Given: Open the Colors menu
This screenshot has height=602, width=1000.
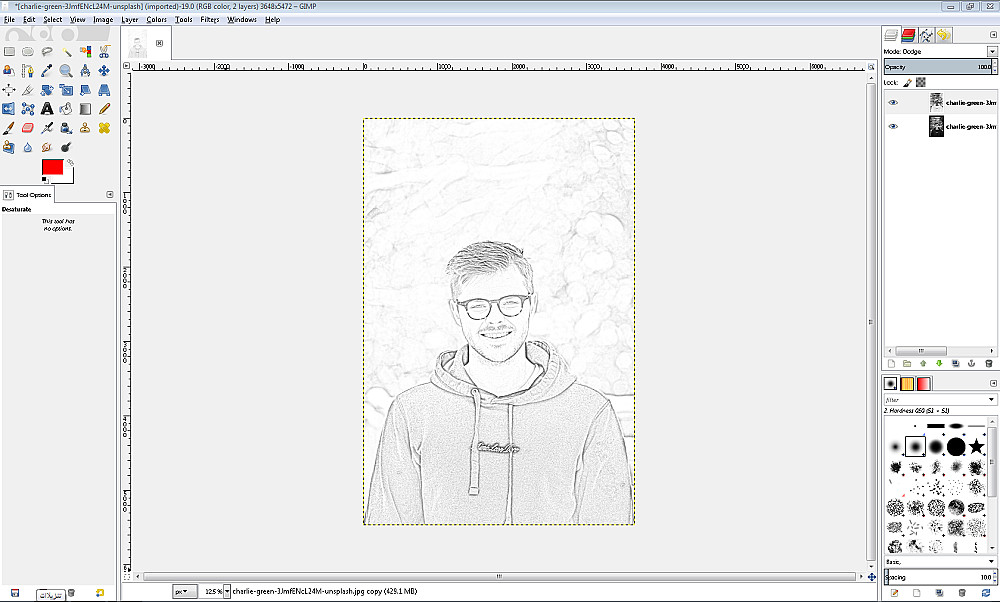Looking at the screenshot, I should coord(157,19).
